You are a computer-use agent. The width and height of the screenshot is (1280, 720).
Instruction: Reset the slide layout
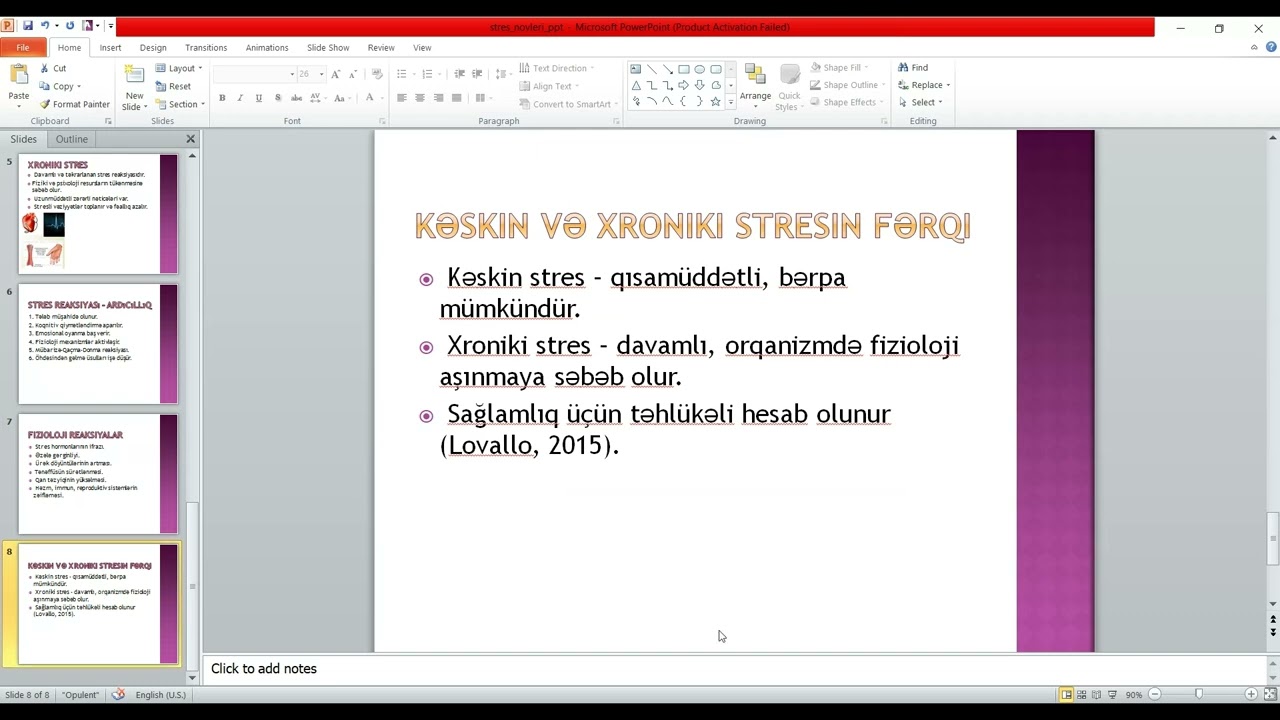click(173, 86)
